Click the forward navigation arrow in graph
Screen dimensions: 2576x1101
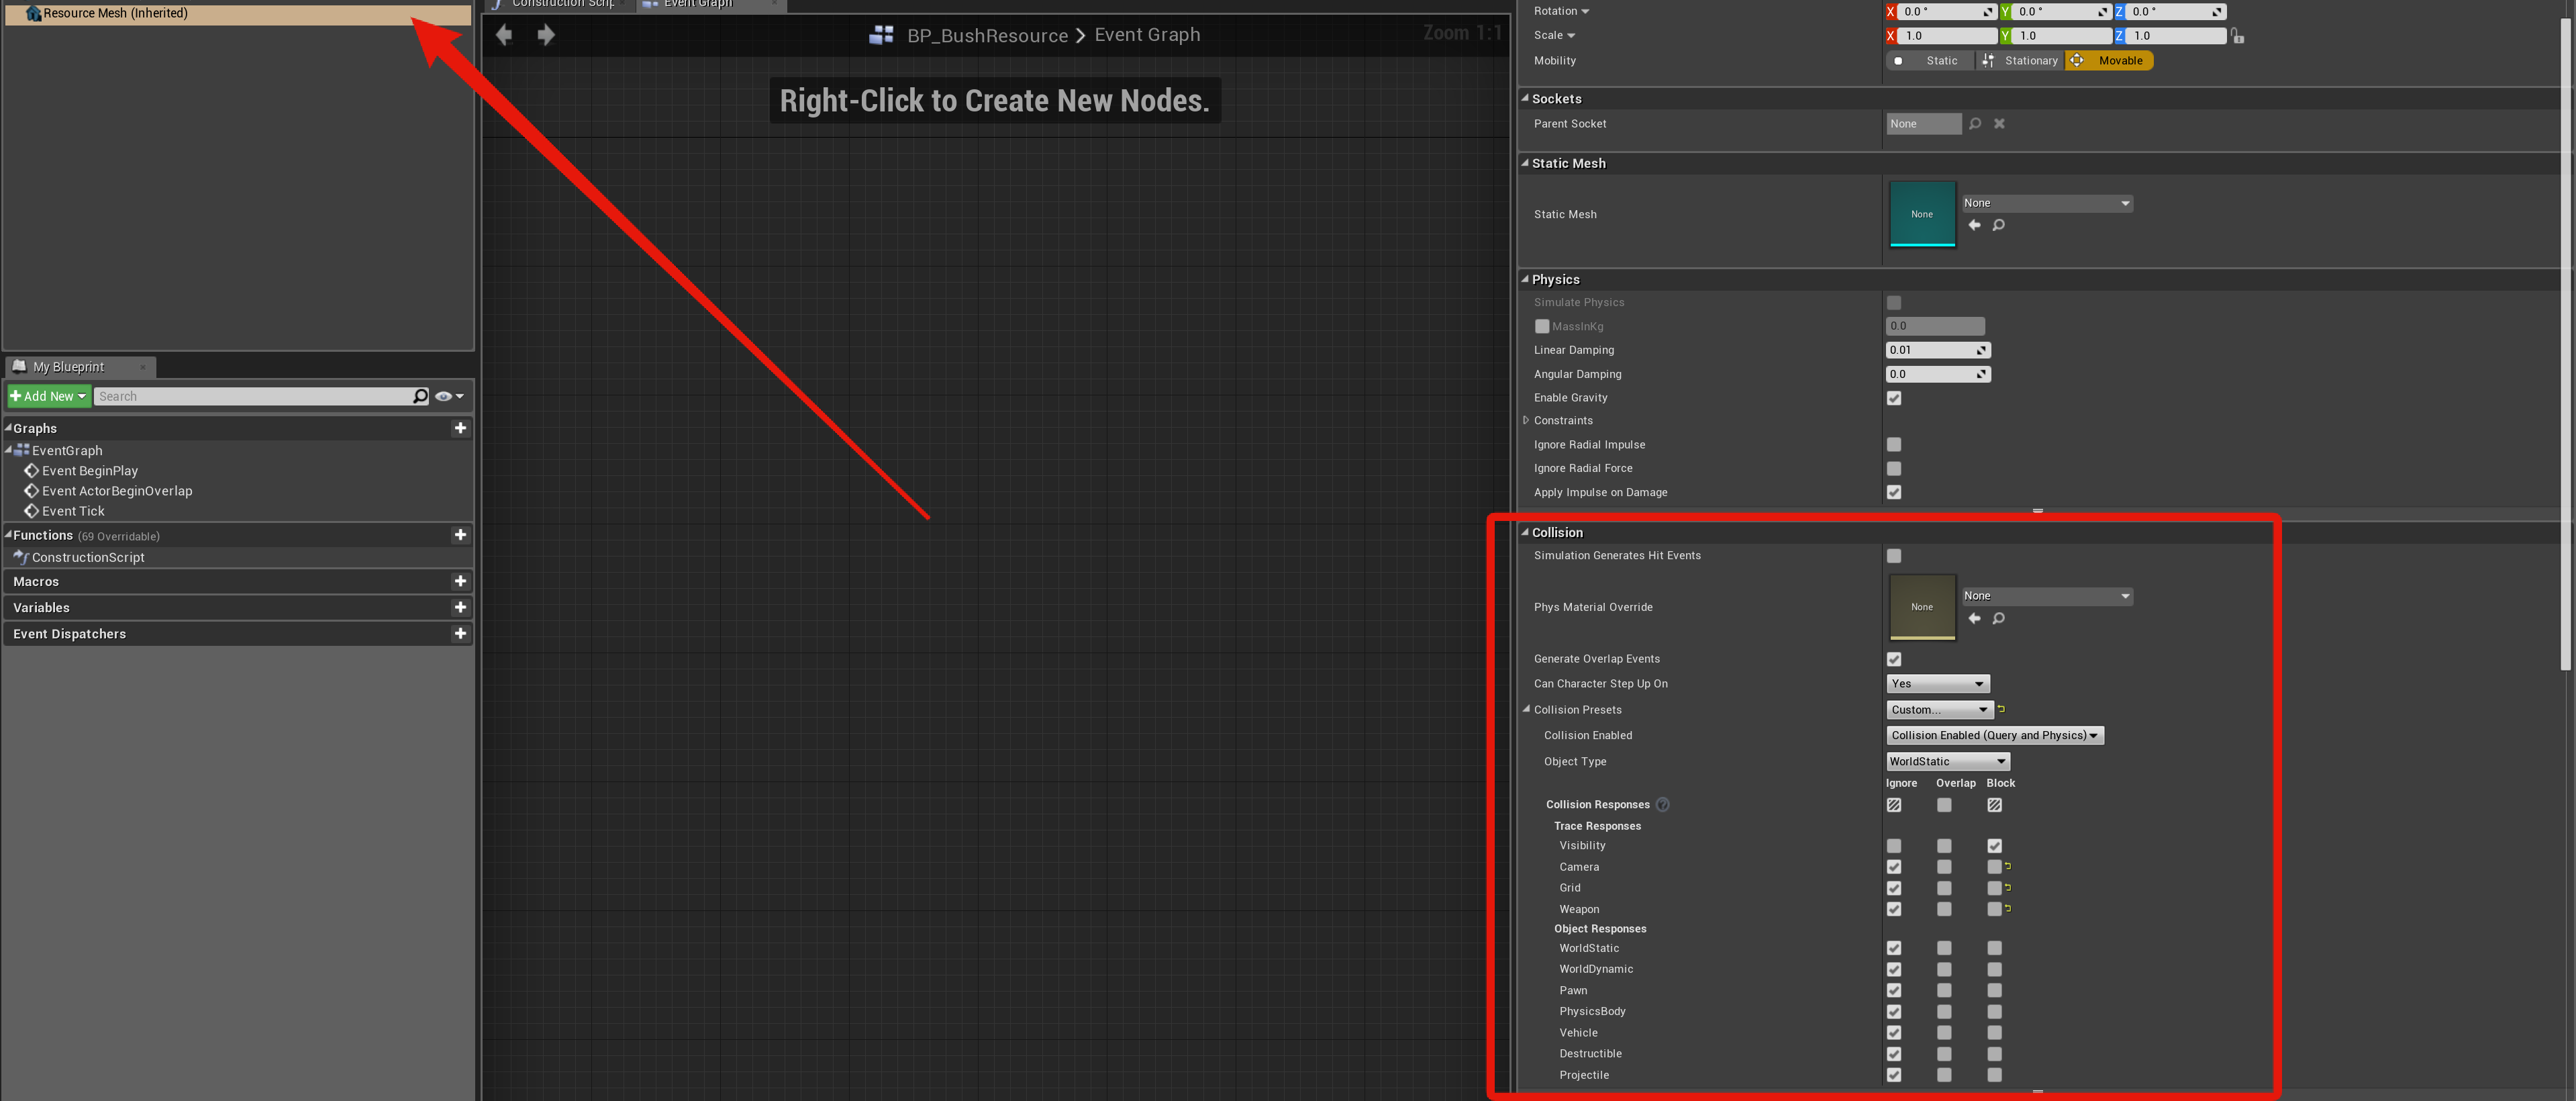click(x=546, y=35)
